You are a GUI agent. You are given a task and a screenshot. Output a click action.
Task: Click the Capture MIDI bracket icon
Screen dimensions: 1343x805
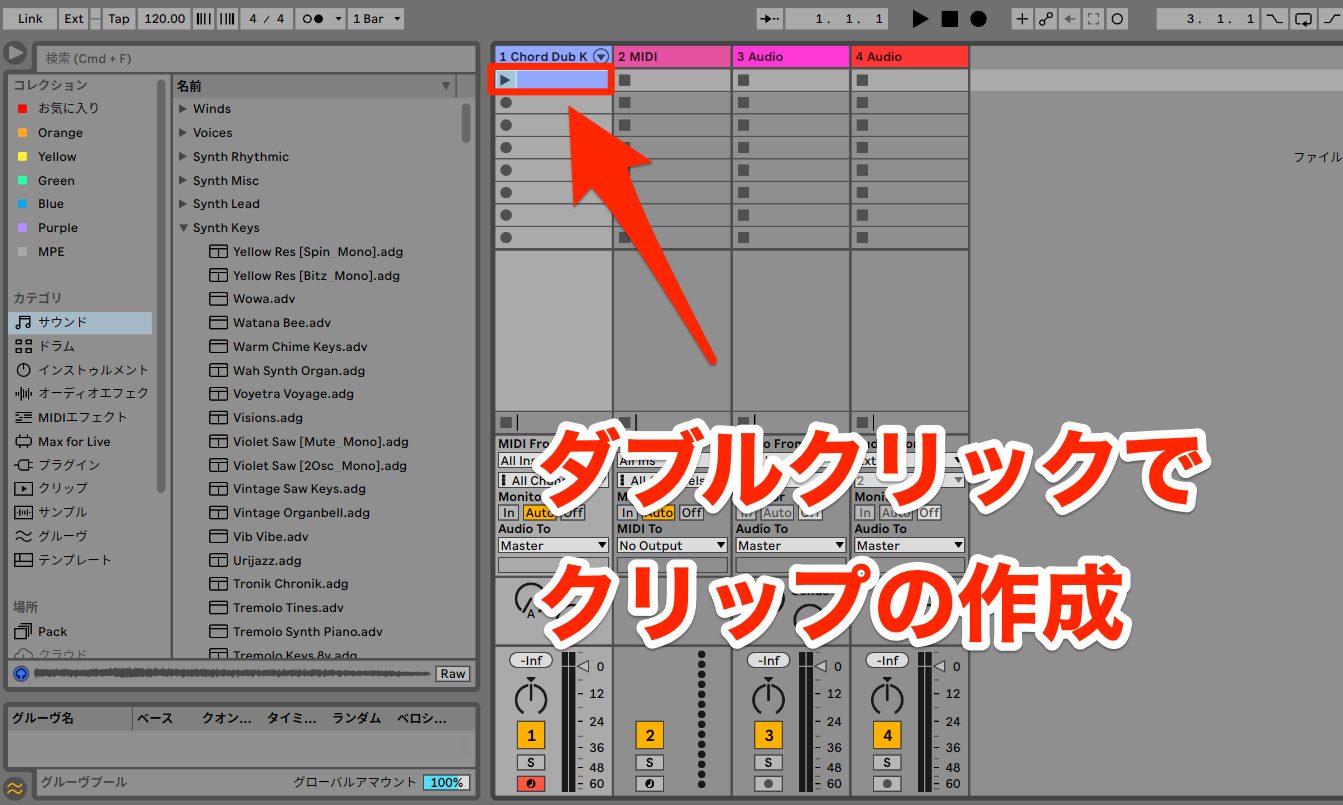(1094, 19)
